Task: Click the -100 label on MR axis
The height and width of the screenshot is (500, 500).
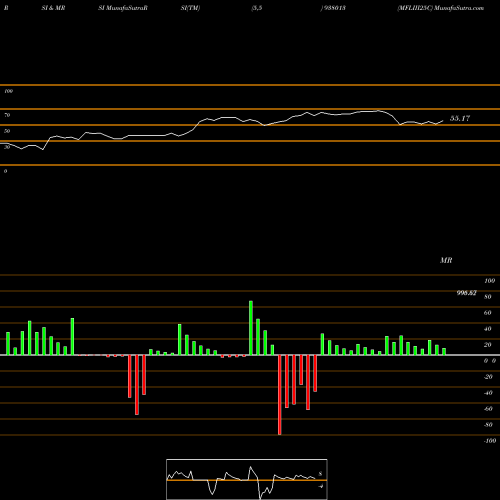Action: [x=490, y=441]
